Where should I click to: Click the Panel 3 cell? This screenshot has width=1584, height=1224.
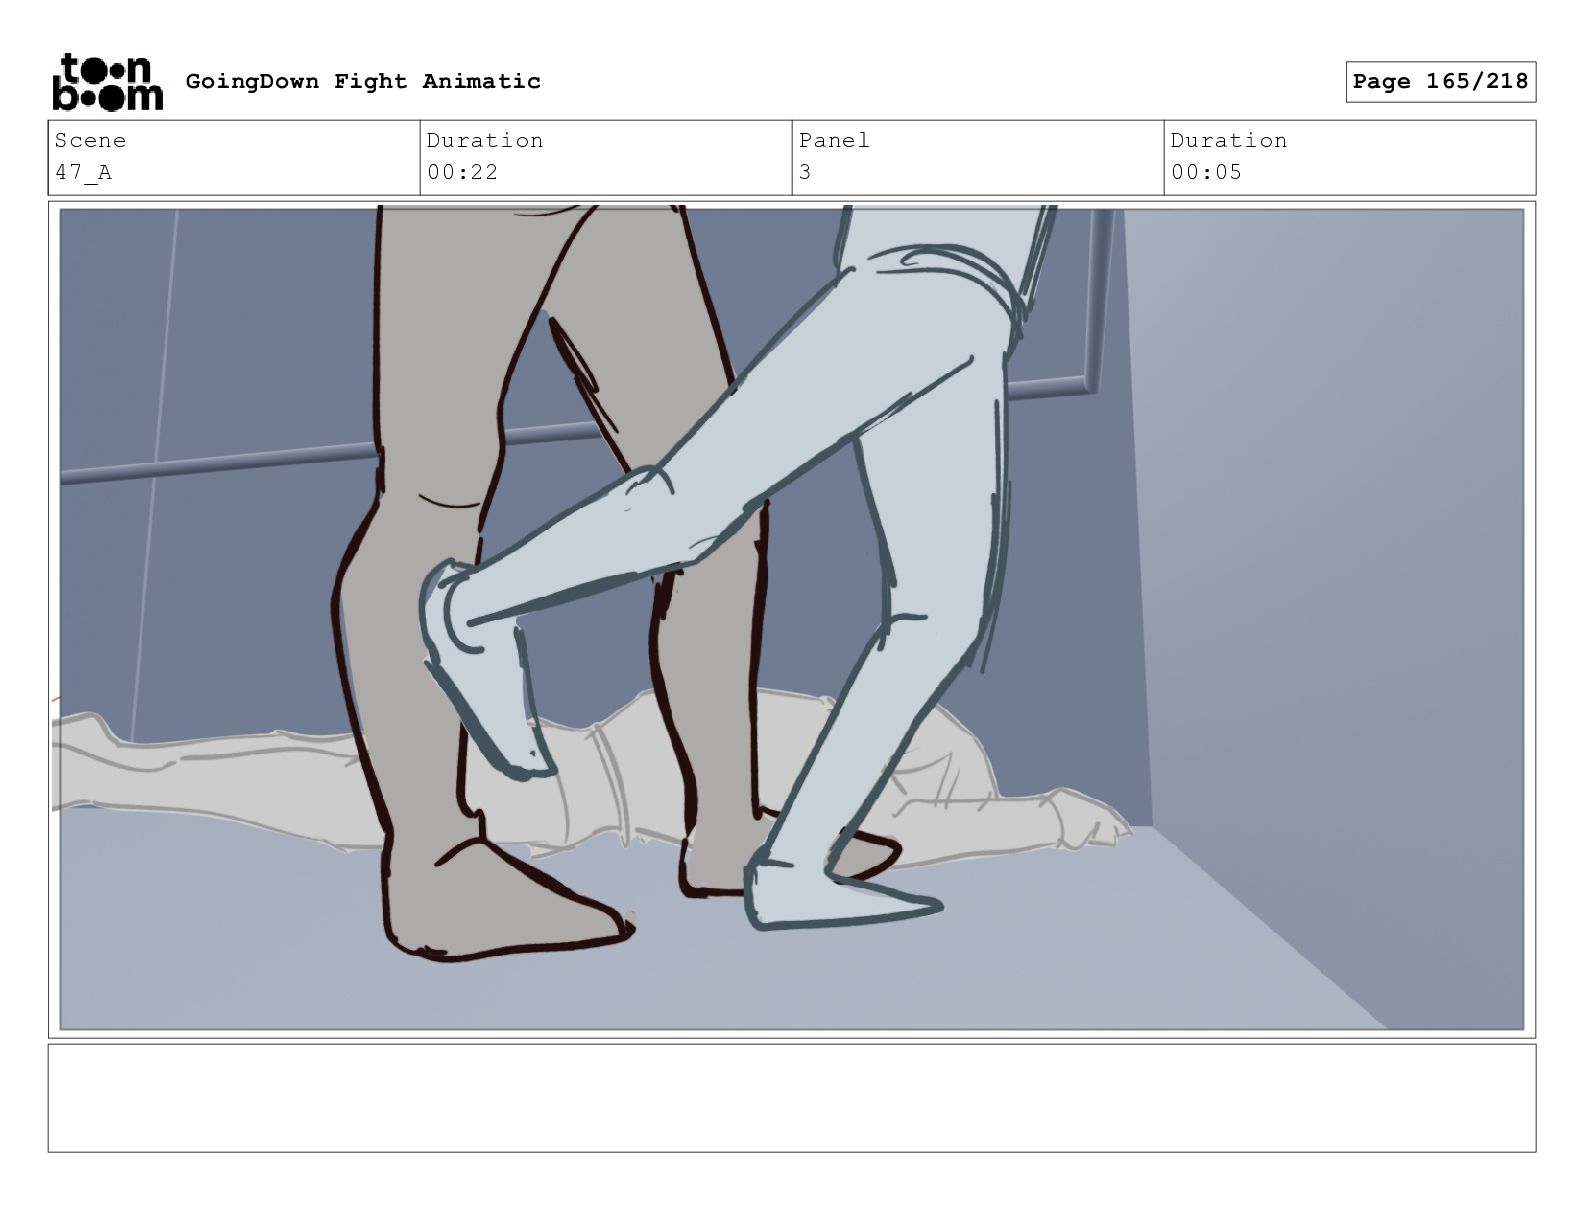[978, 157]
